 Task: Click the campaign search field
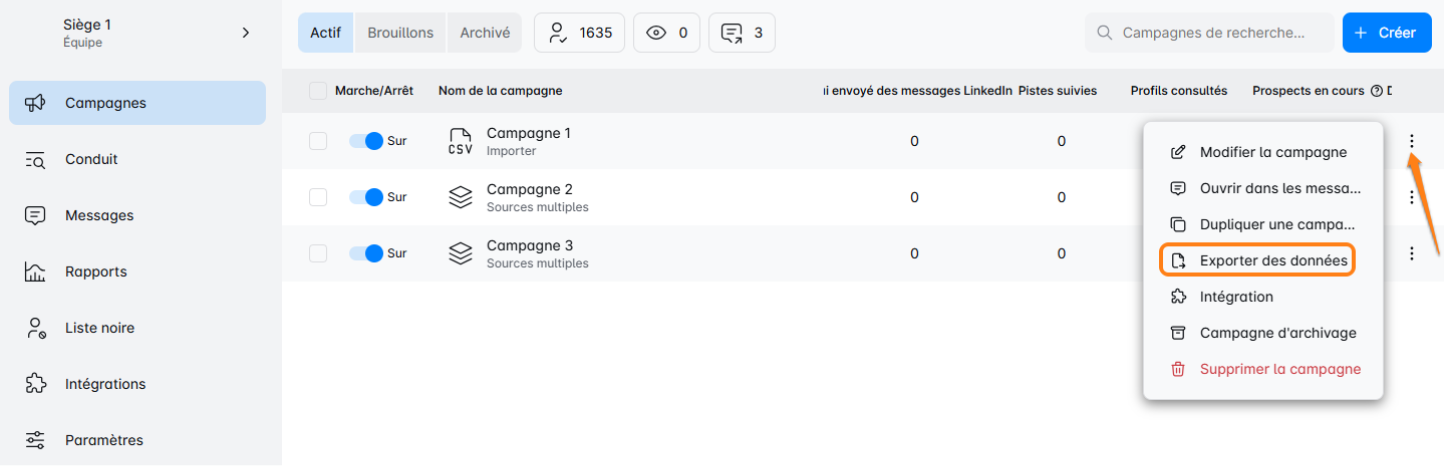(x=1212, y=33)
